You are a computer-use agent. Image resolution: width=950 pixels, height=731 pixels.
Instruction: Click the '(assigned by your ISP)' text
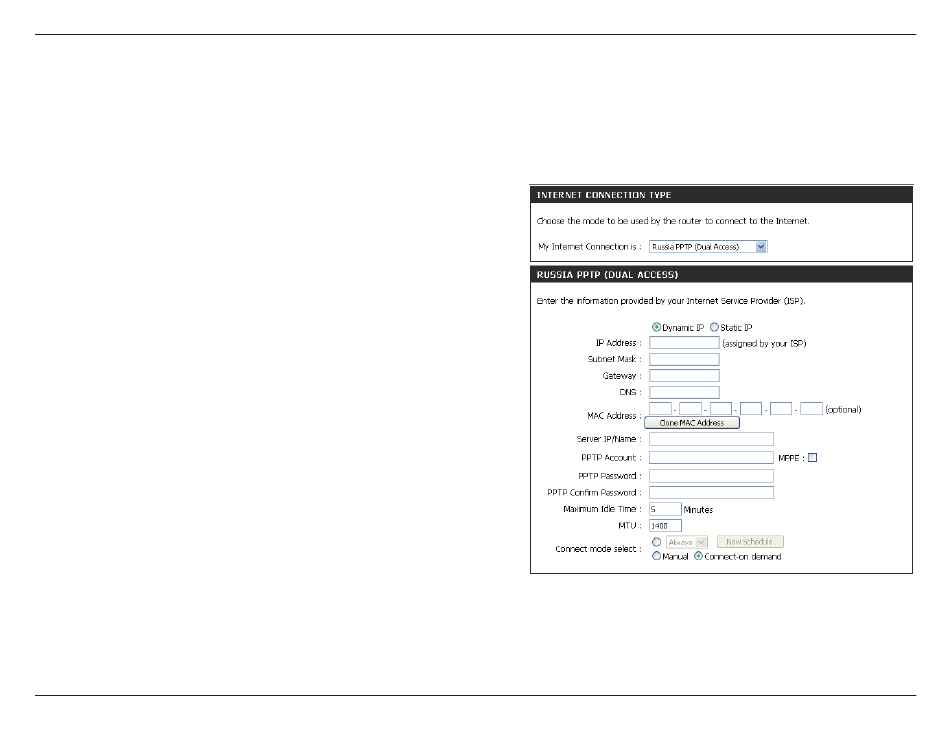pos(764,343)
